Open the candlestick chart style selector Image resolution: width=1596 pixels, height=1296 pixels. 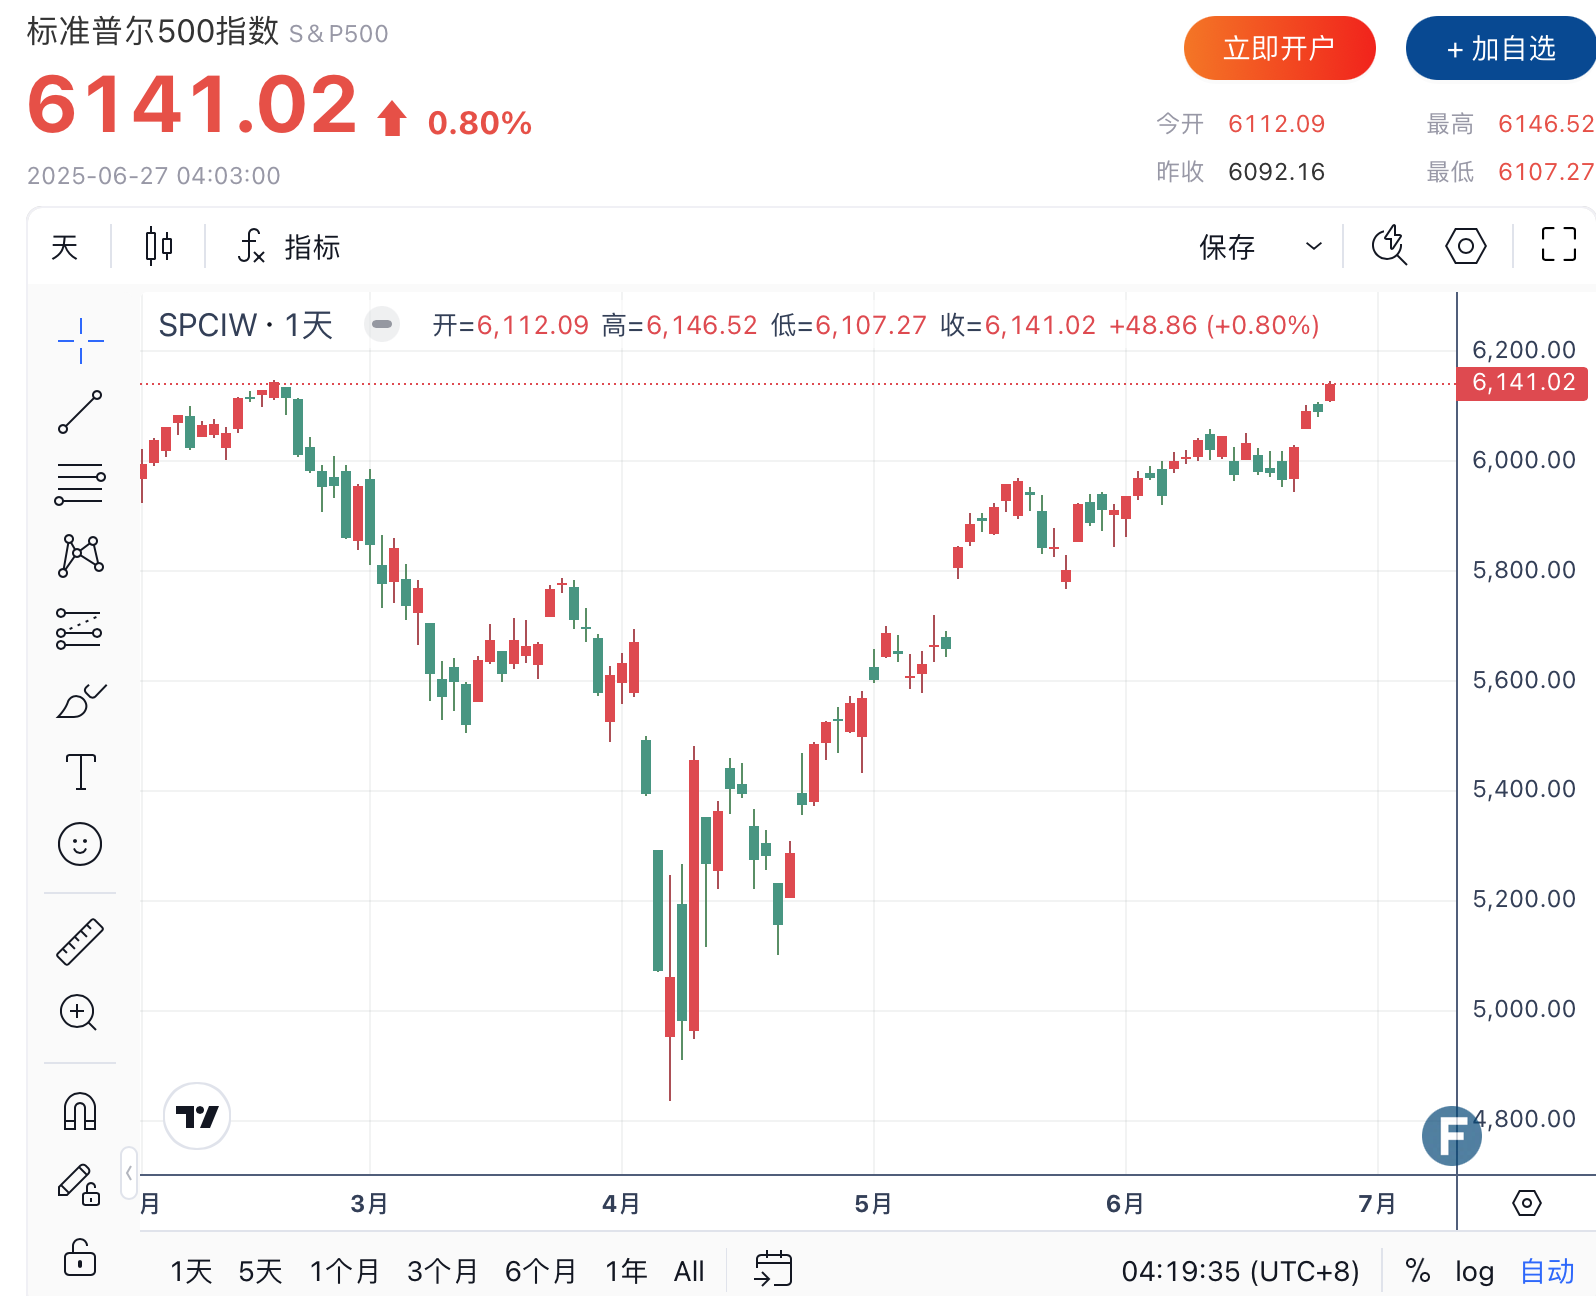coord(158,246)
